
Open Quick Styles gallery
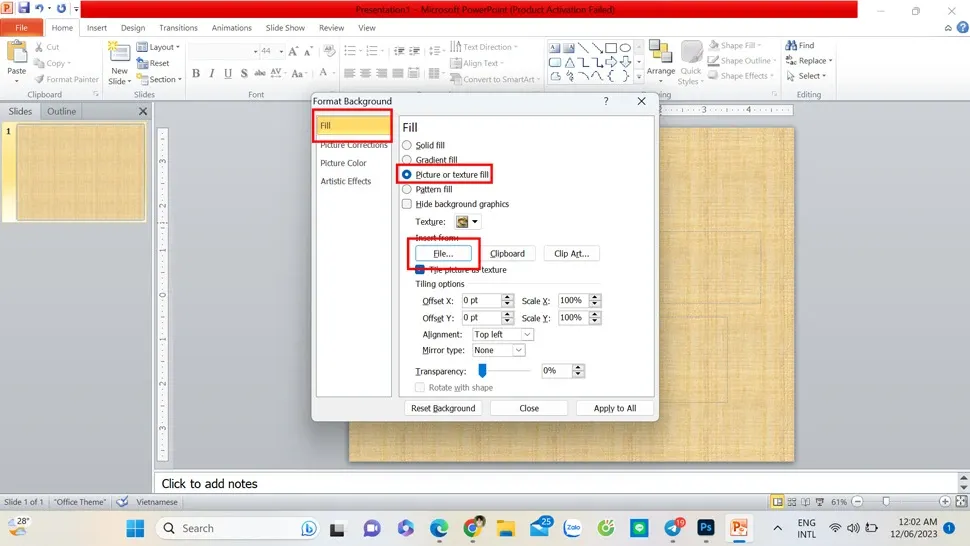tap(690, 62)
